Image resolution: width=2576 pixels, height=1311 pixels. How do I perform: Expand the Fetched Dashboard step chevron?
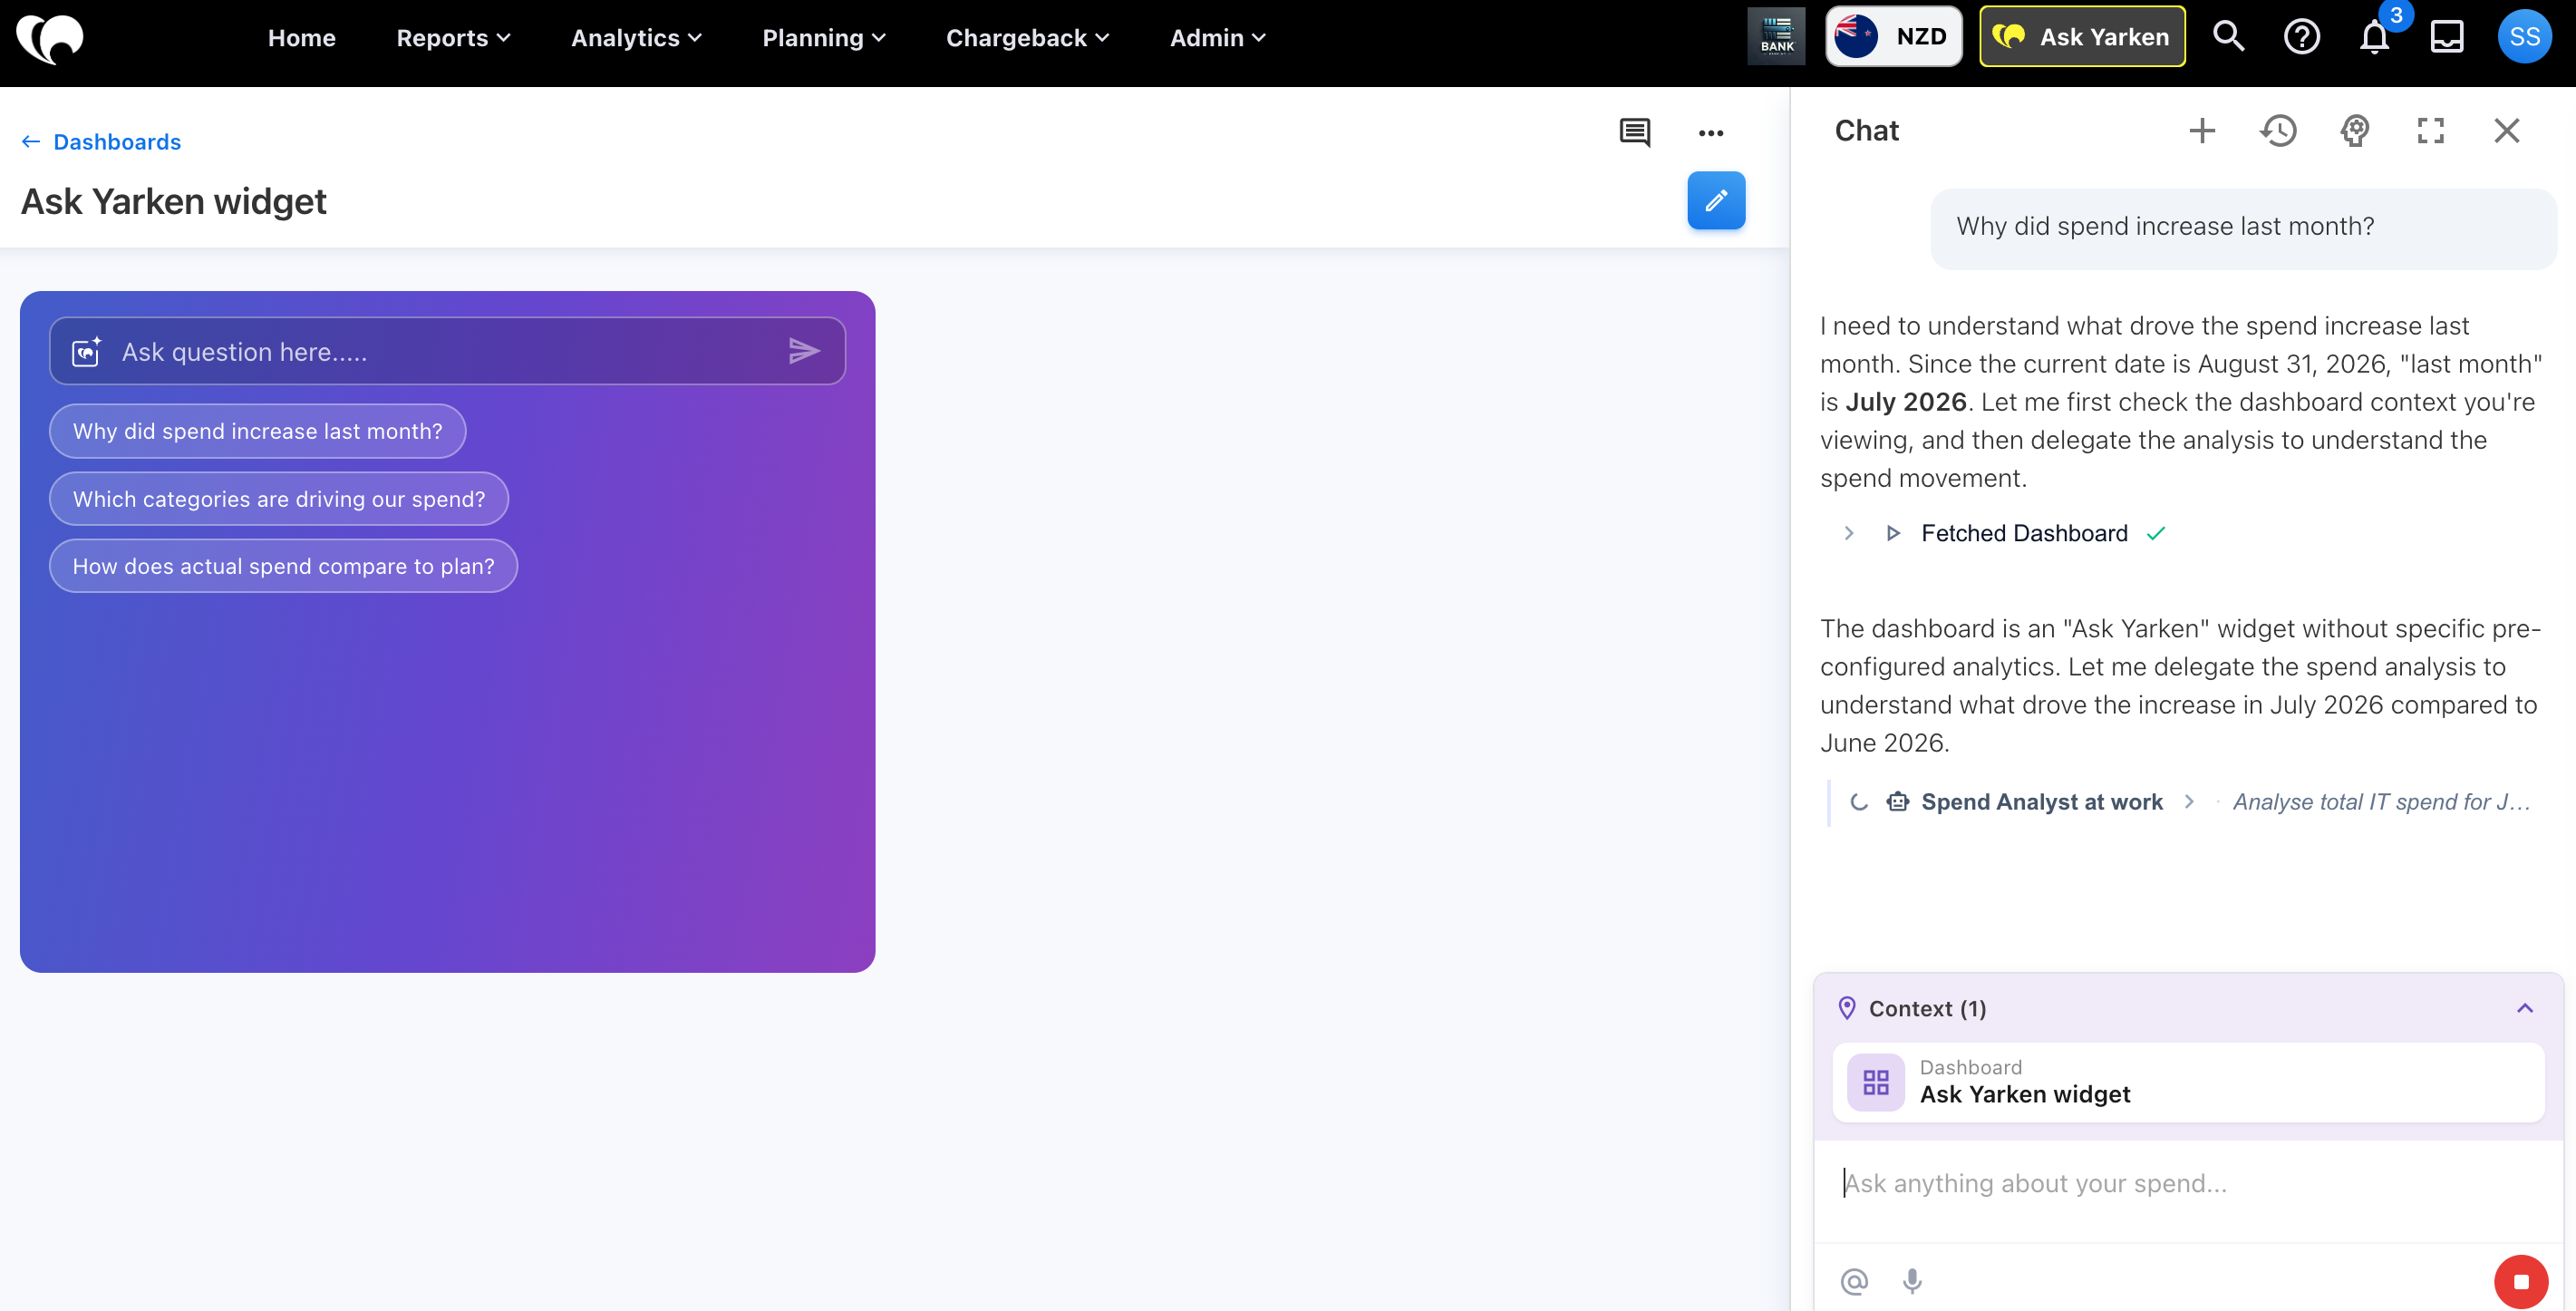[1848, 533]
